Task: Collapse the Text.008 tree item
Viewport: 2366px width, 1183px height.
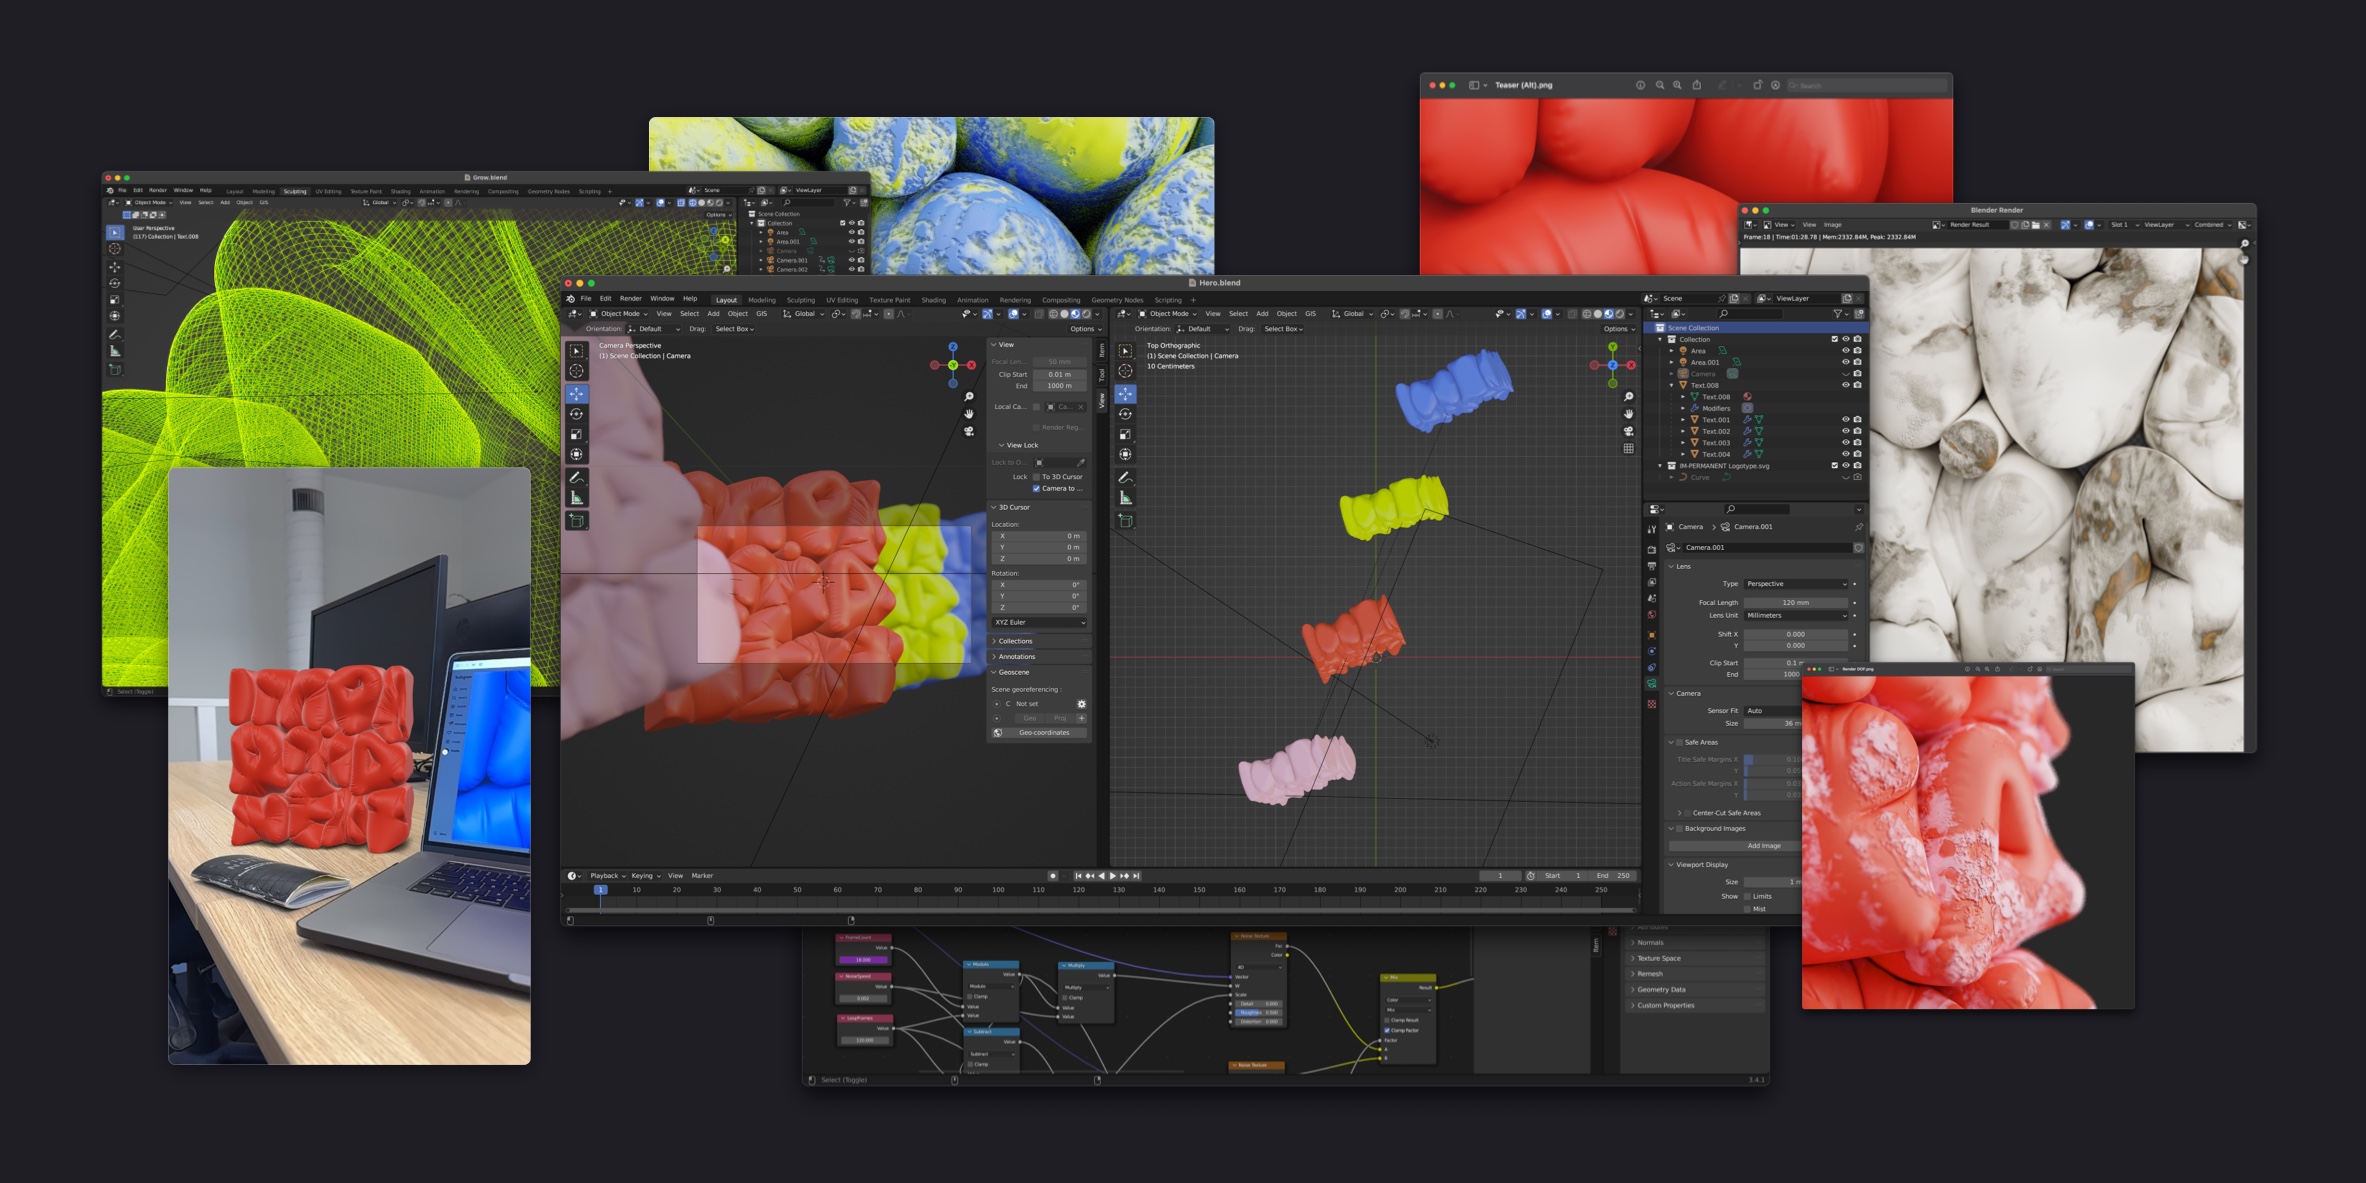Action: coord(1672,385)
